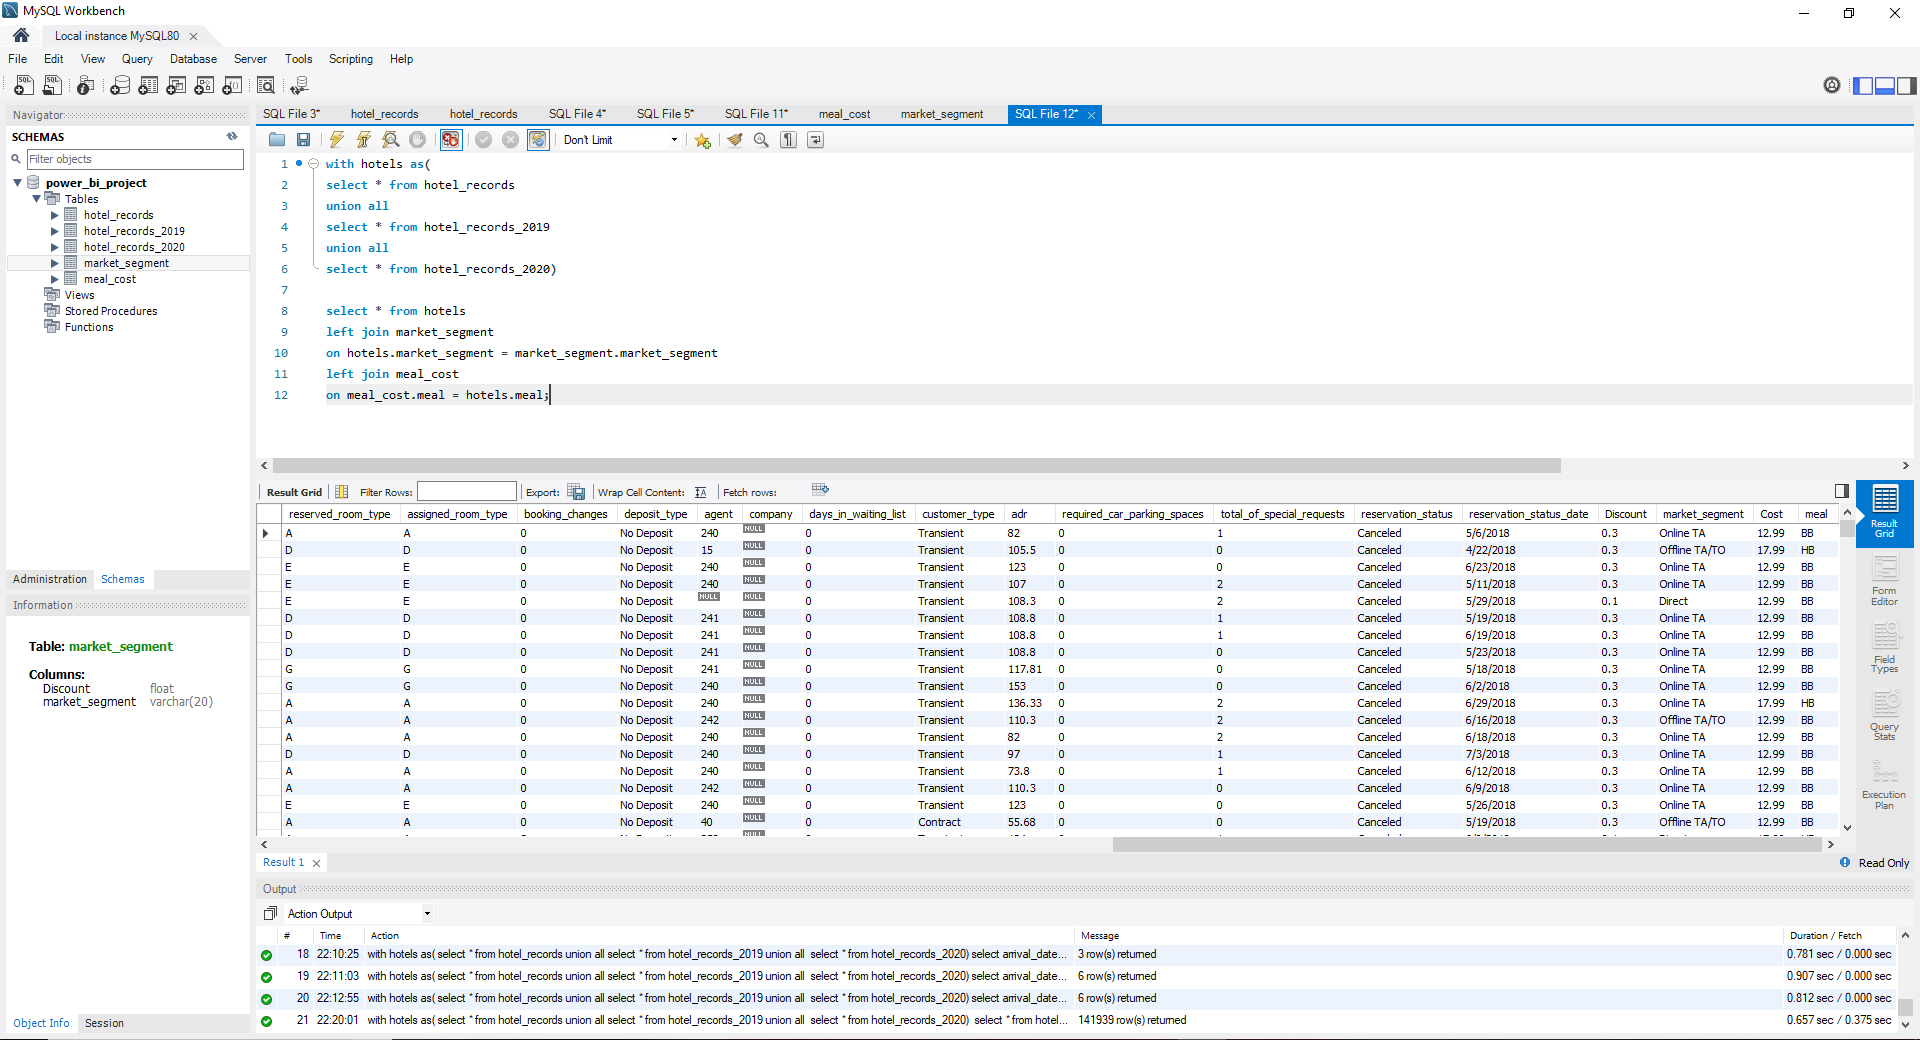
Task: Click inside the Filter Rows field
Action: pyautogui.click(x=467, y=491)
